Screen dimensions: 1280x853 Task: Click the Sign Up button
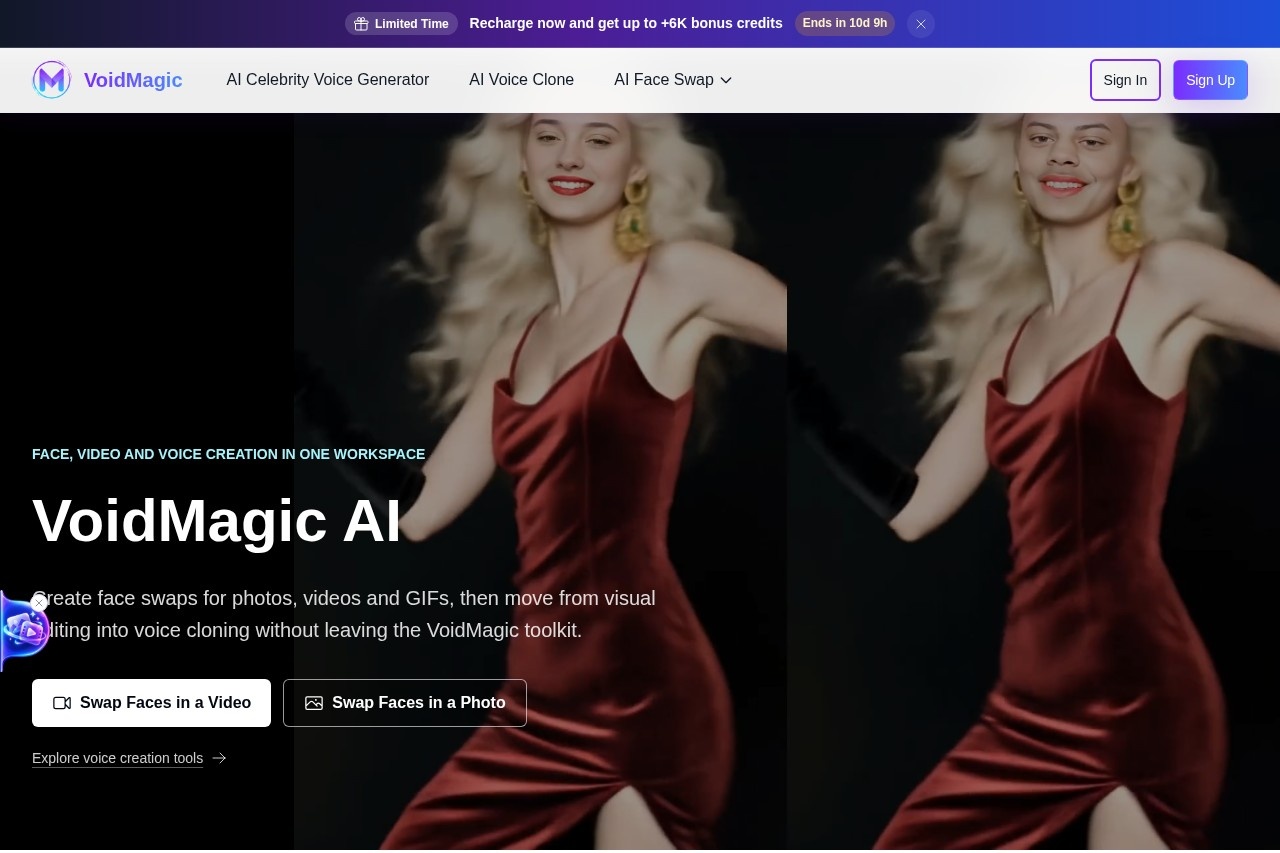point(1210,80)
